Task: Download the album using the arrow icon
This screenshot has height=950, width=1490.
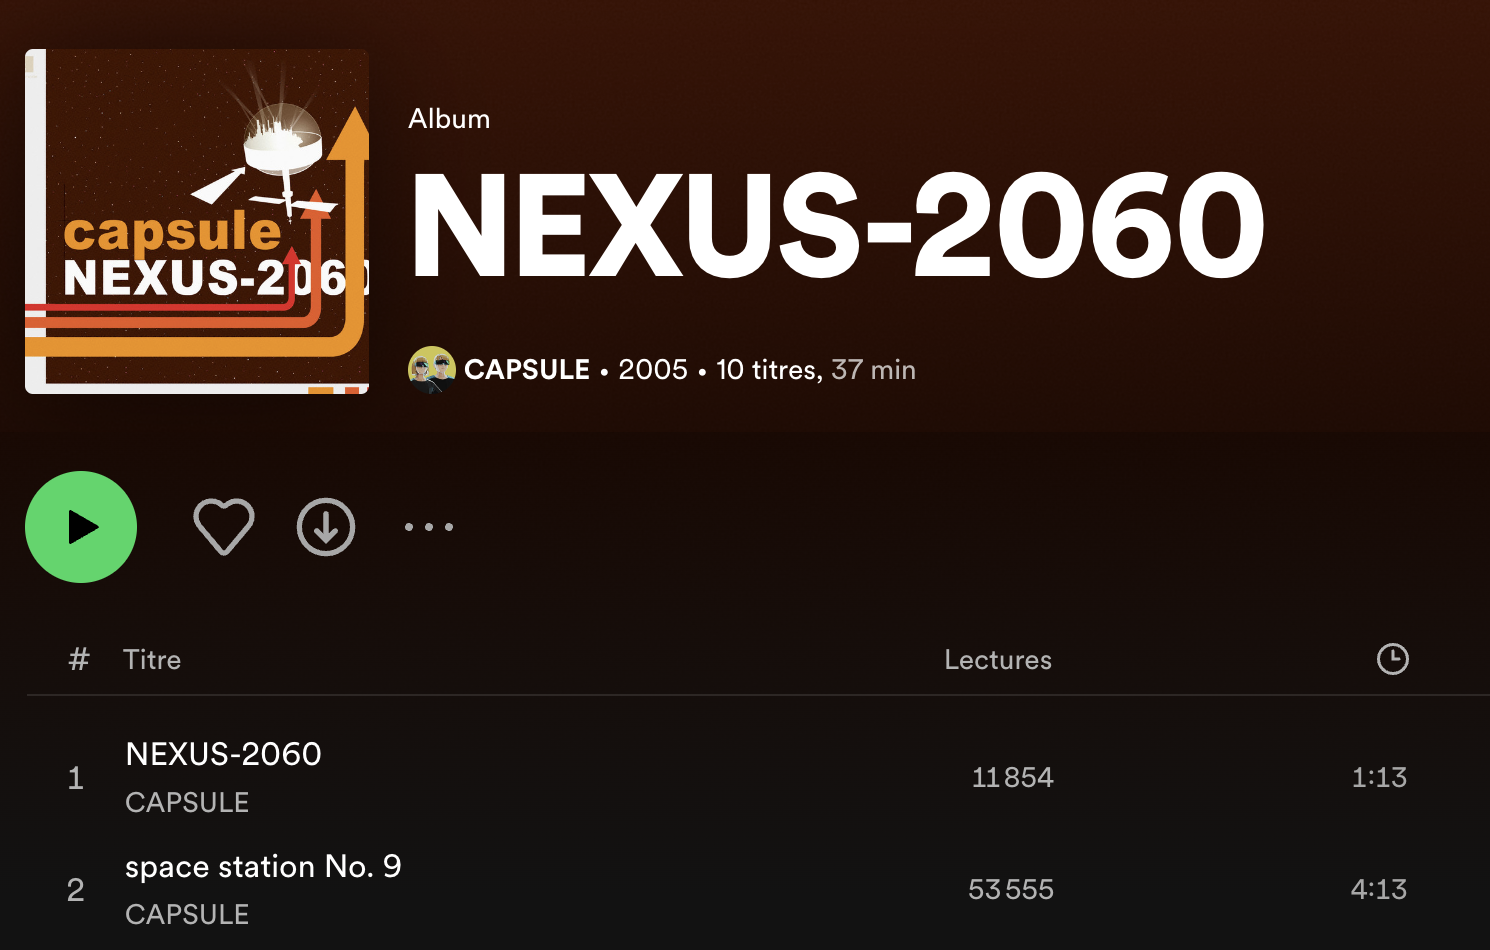Action: (x=326, y=527)
